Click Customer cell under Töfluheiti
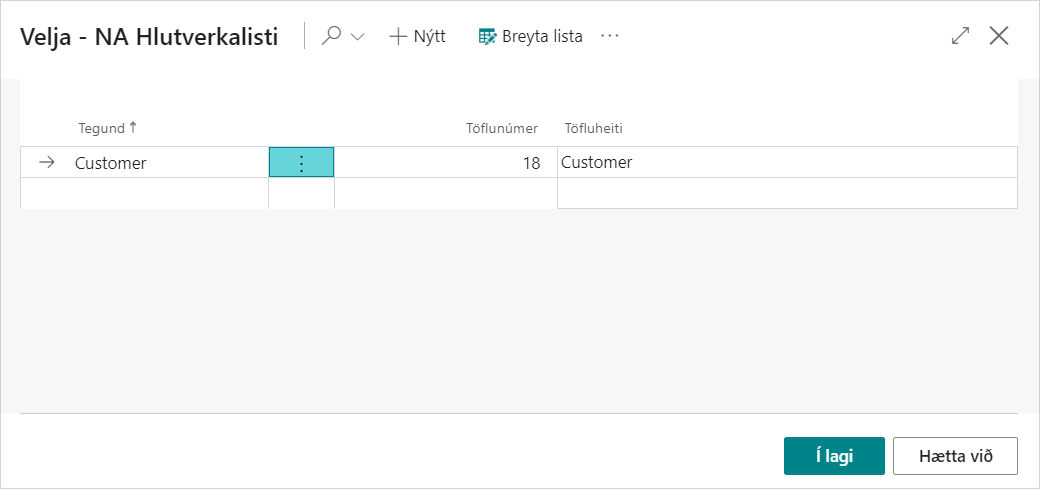 click(786, 162)
